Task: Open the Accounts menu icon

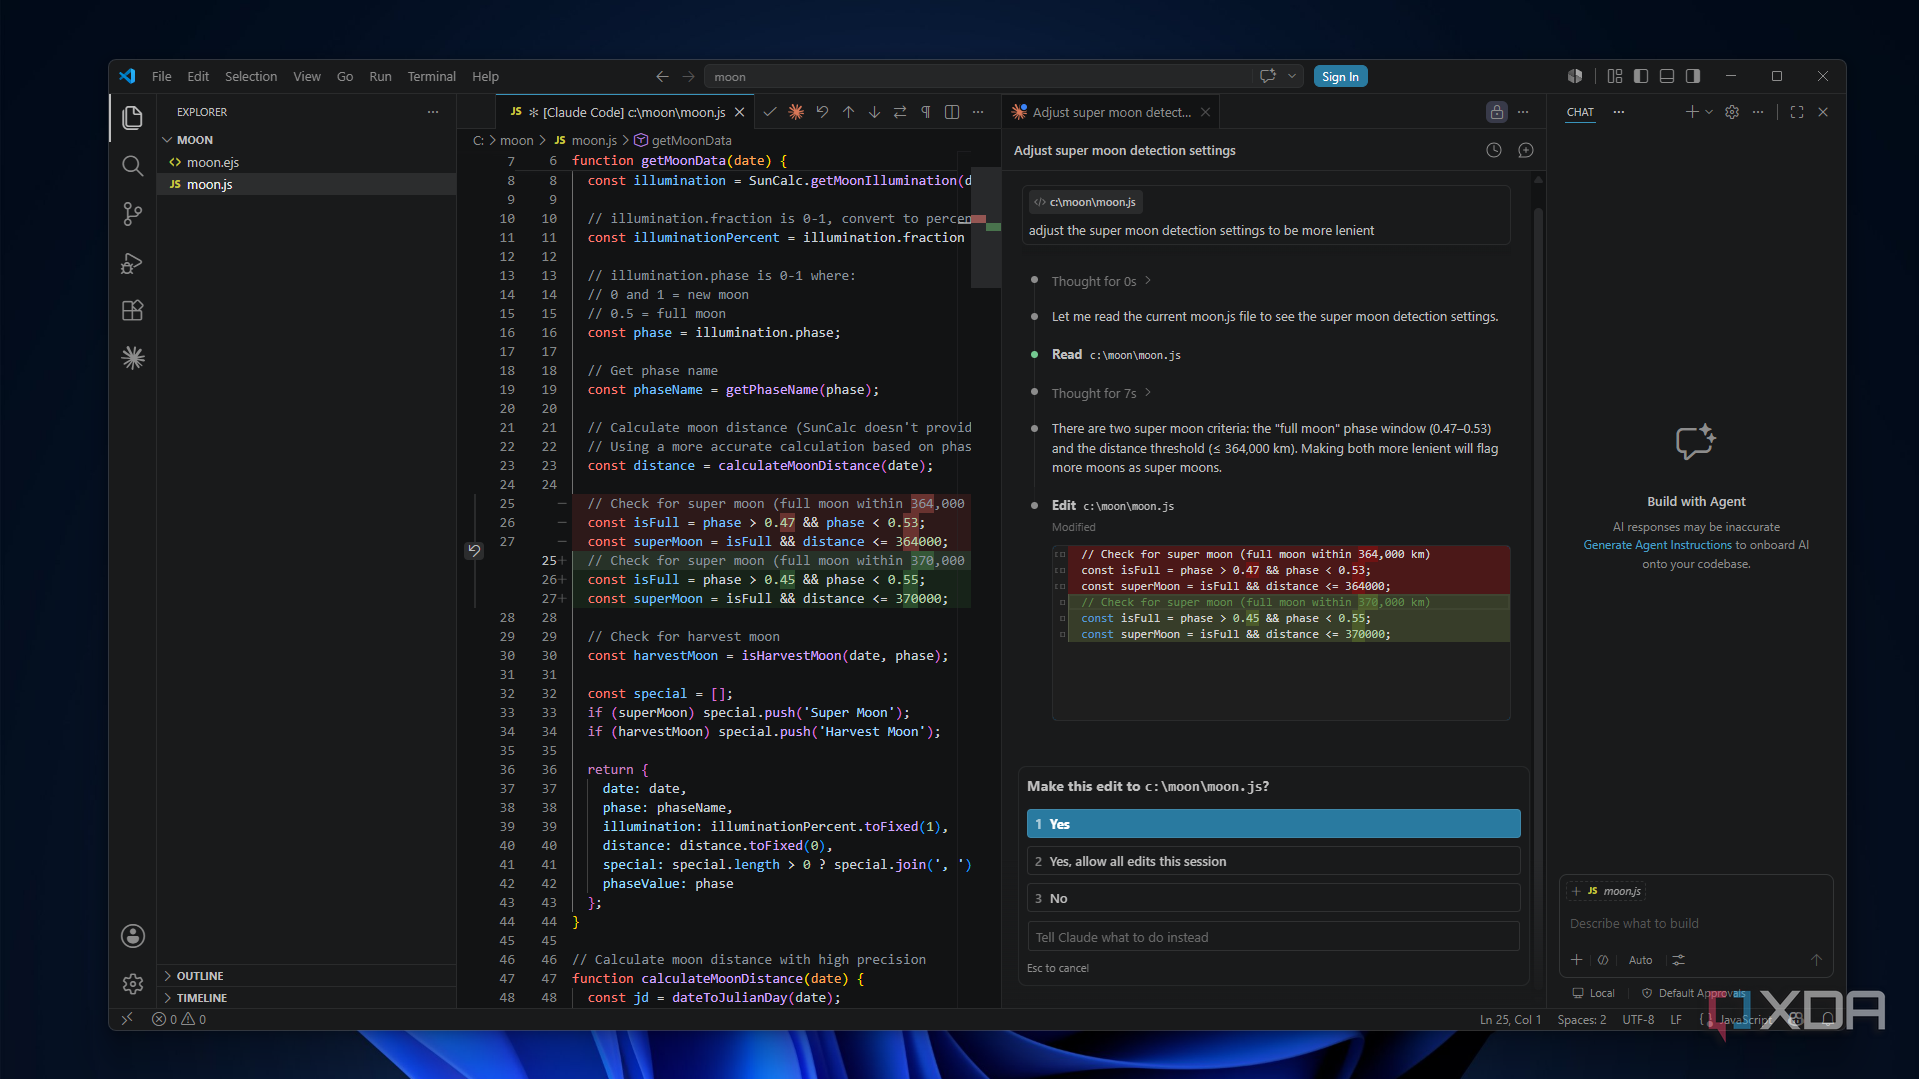Action: (132, 936)
